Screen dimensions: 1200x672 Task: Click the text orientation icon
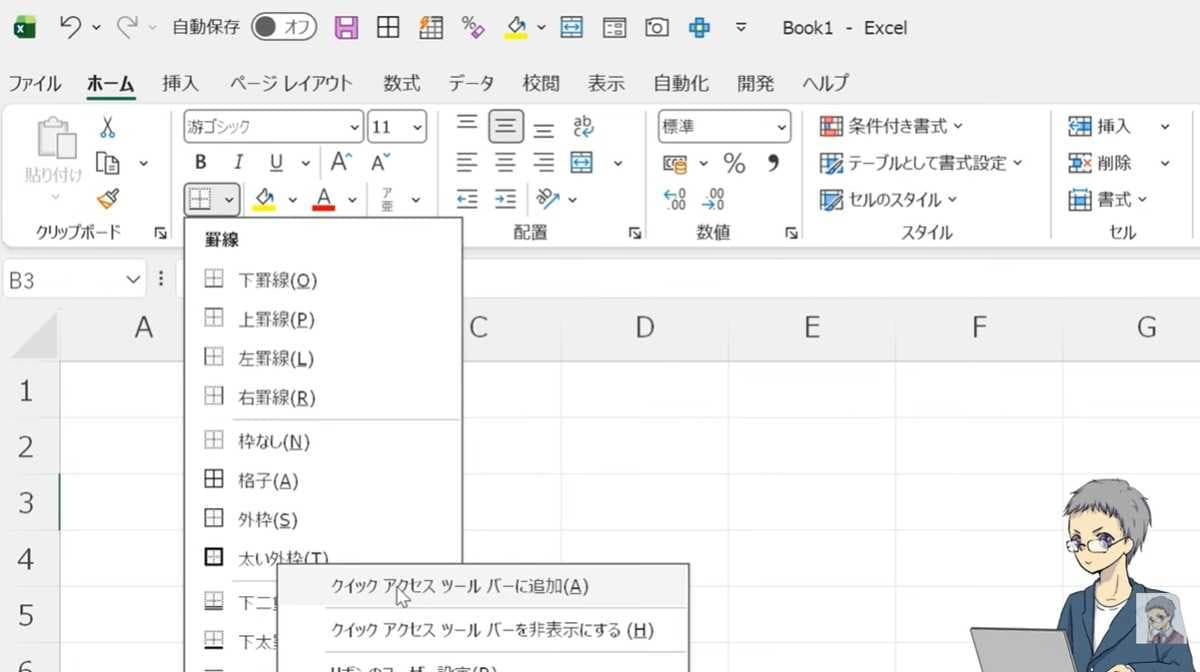coord(547,199)
